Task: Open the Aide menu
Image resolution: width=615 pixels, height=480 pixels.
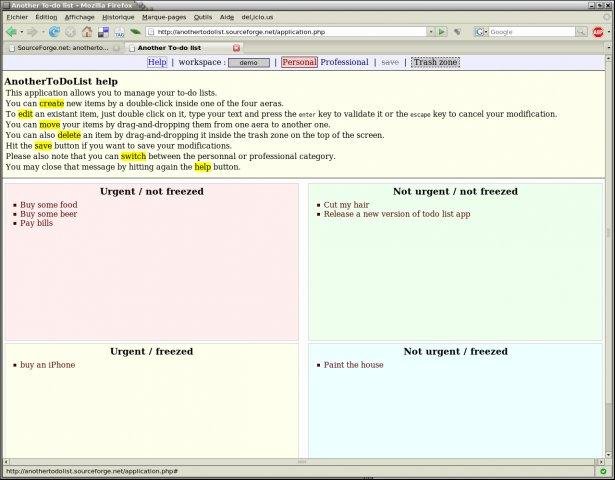Action: [x=227, y=17]
